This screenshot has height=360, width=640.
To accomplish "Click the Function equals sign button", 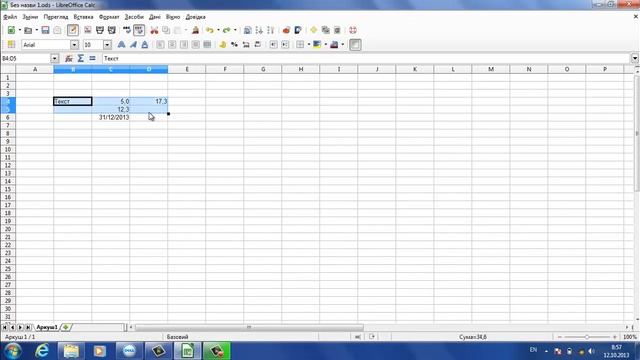I will pyautogui.click(x=92, y=58).
